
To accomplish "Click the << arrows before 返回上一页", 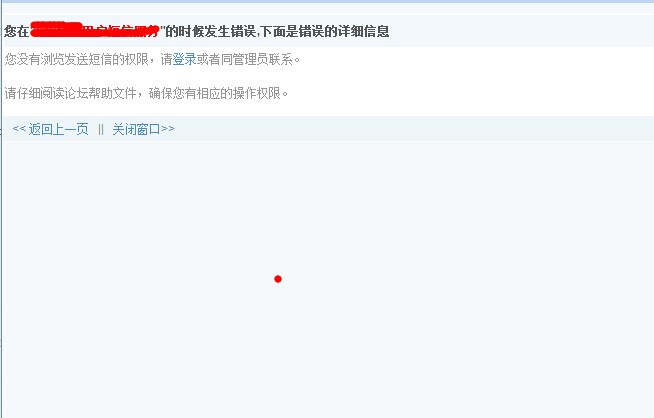I will (x=19, y=129).
